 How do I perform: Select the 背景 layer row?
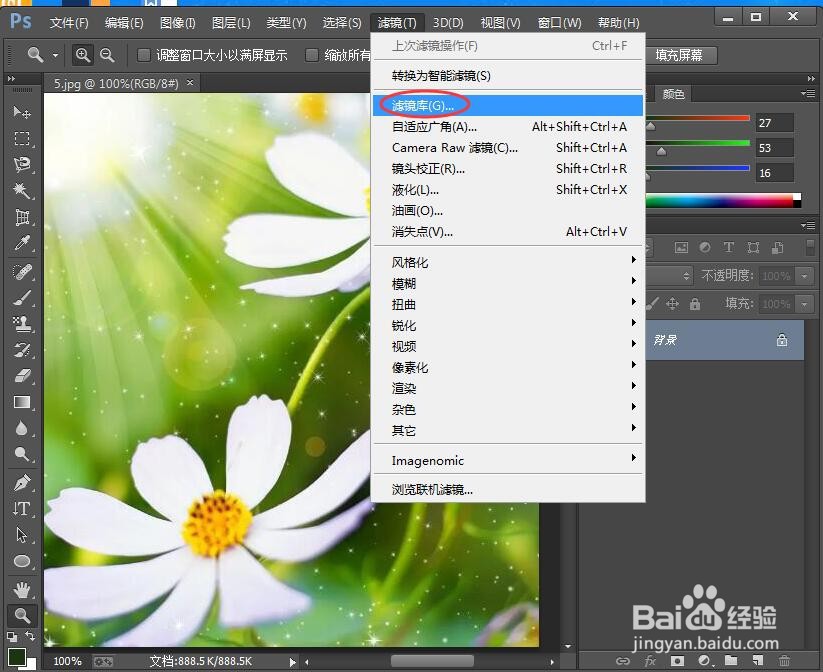pyautogui.click(x=725, y=340)
